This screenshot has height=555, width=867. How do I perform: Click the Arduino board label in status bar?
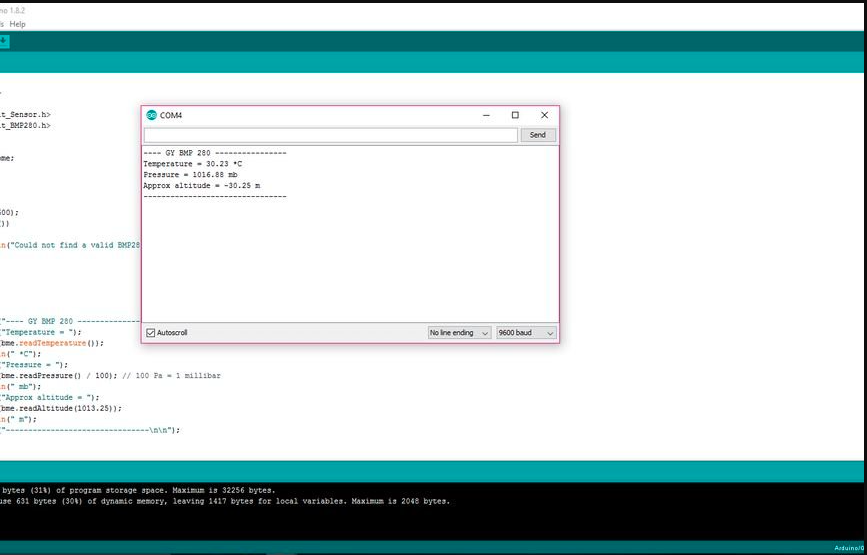849,548
